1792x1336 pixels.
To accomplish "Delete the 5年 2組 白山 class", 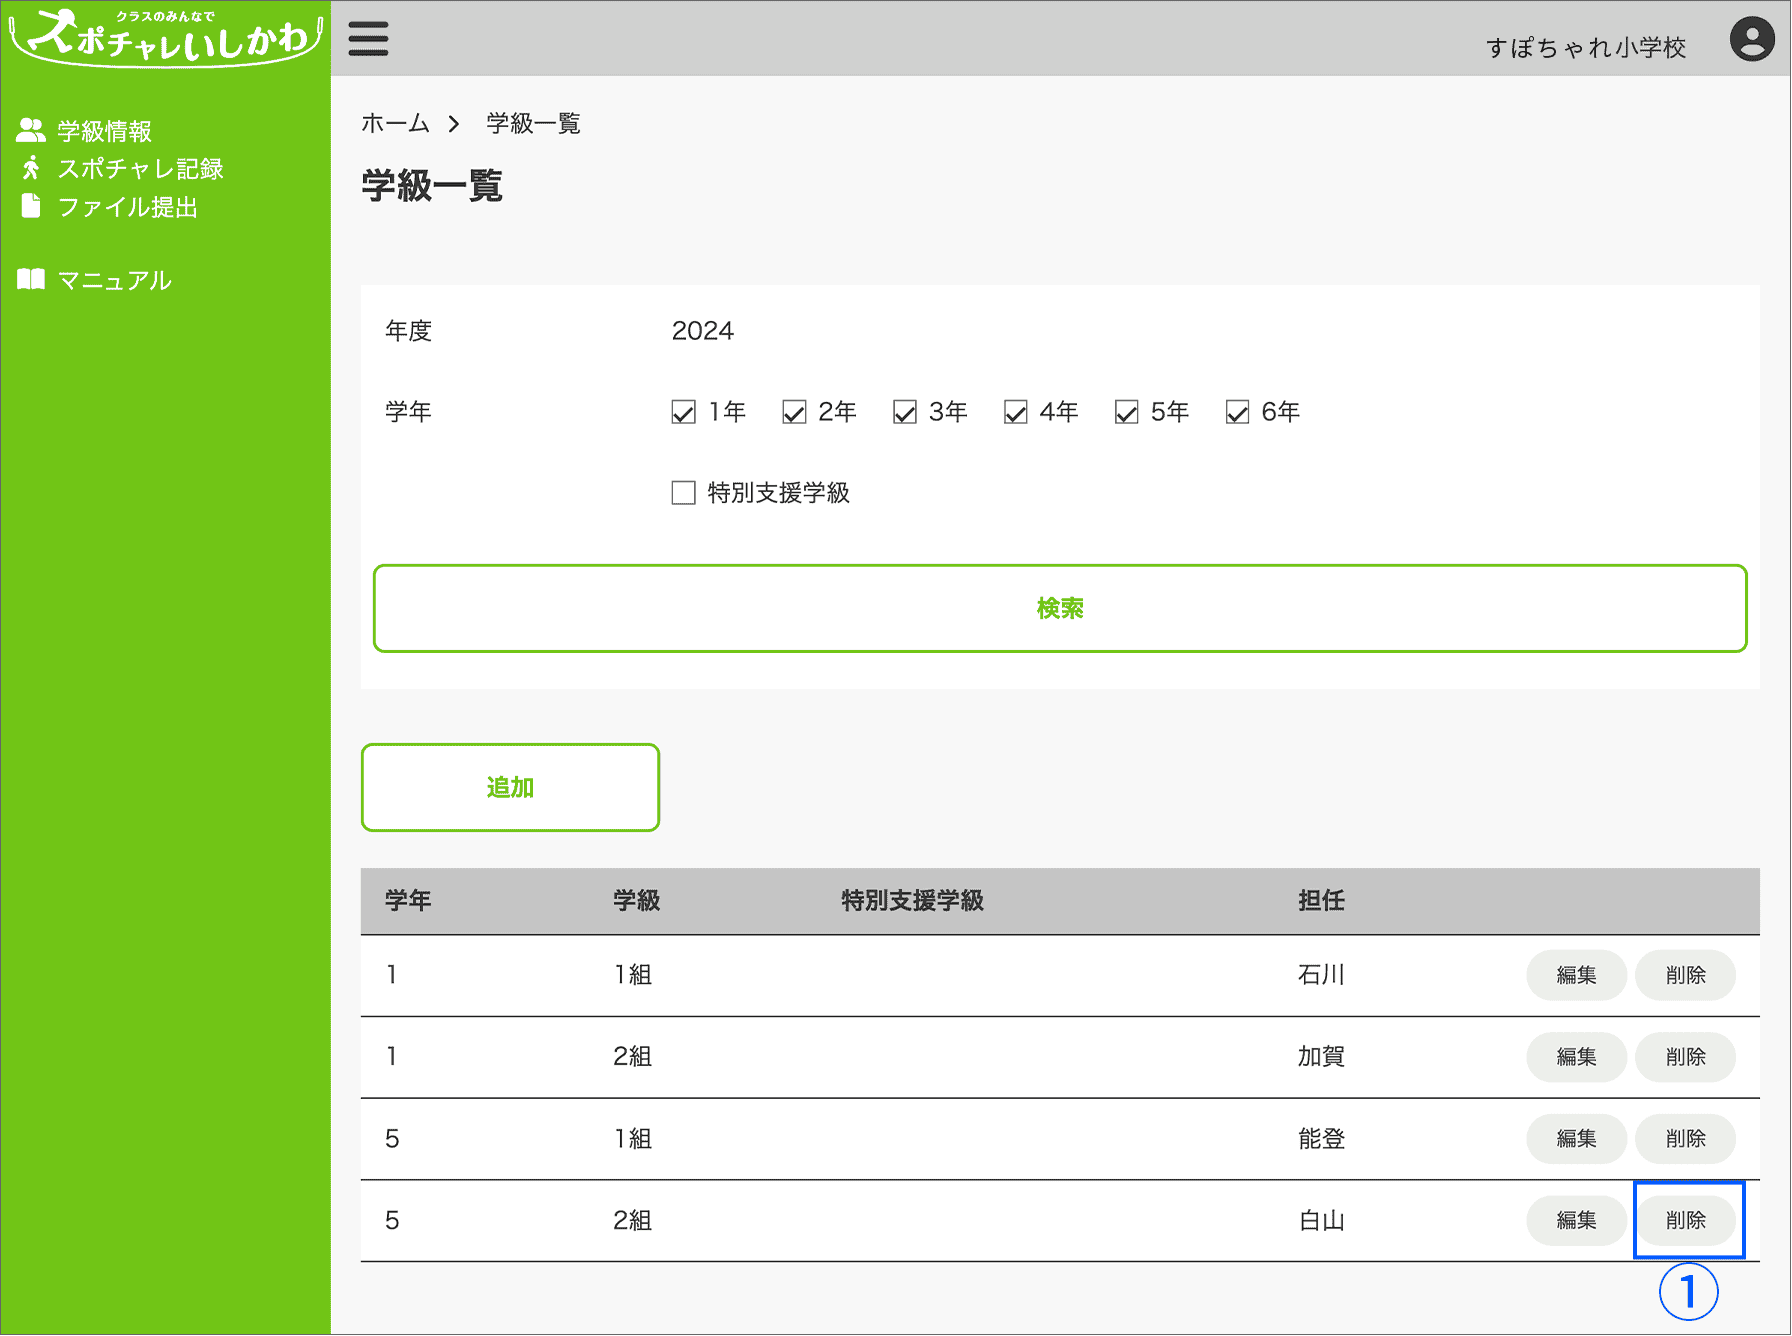I will pyautogui.click(x=1686, y=1220).
